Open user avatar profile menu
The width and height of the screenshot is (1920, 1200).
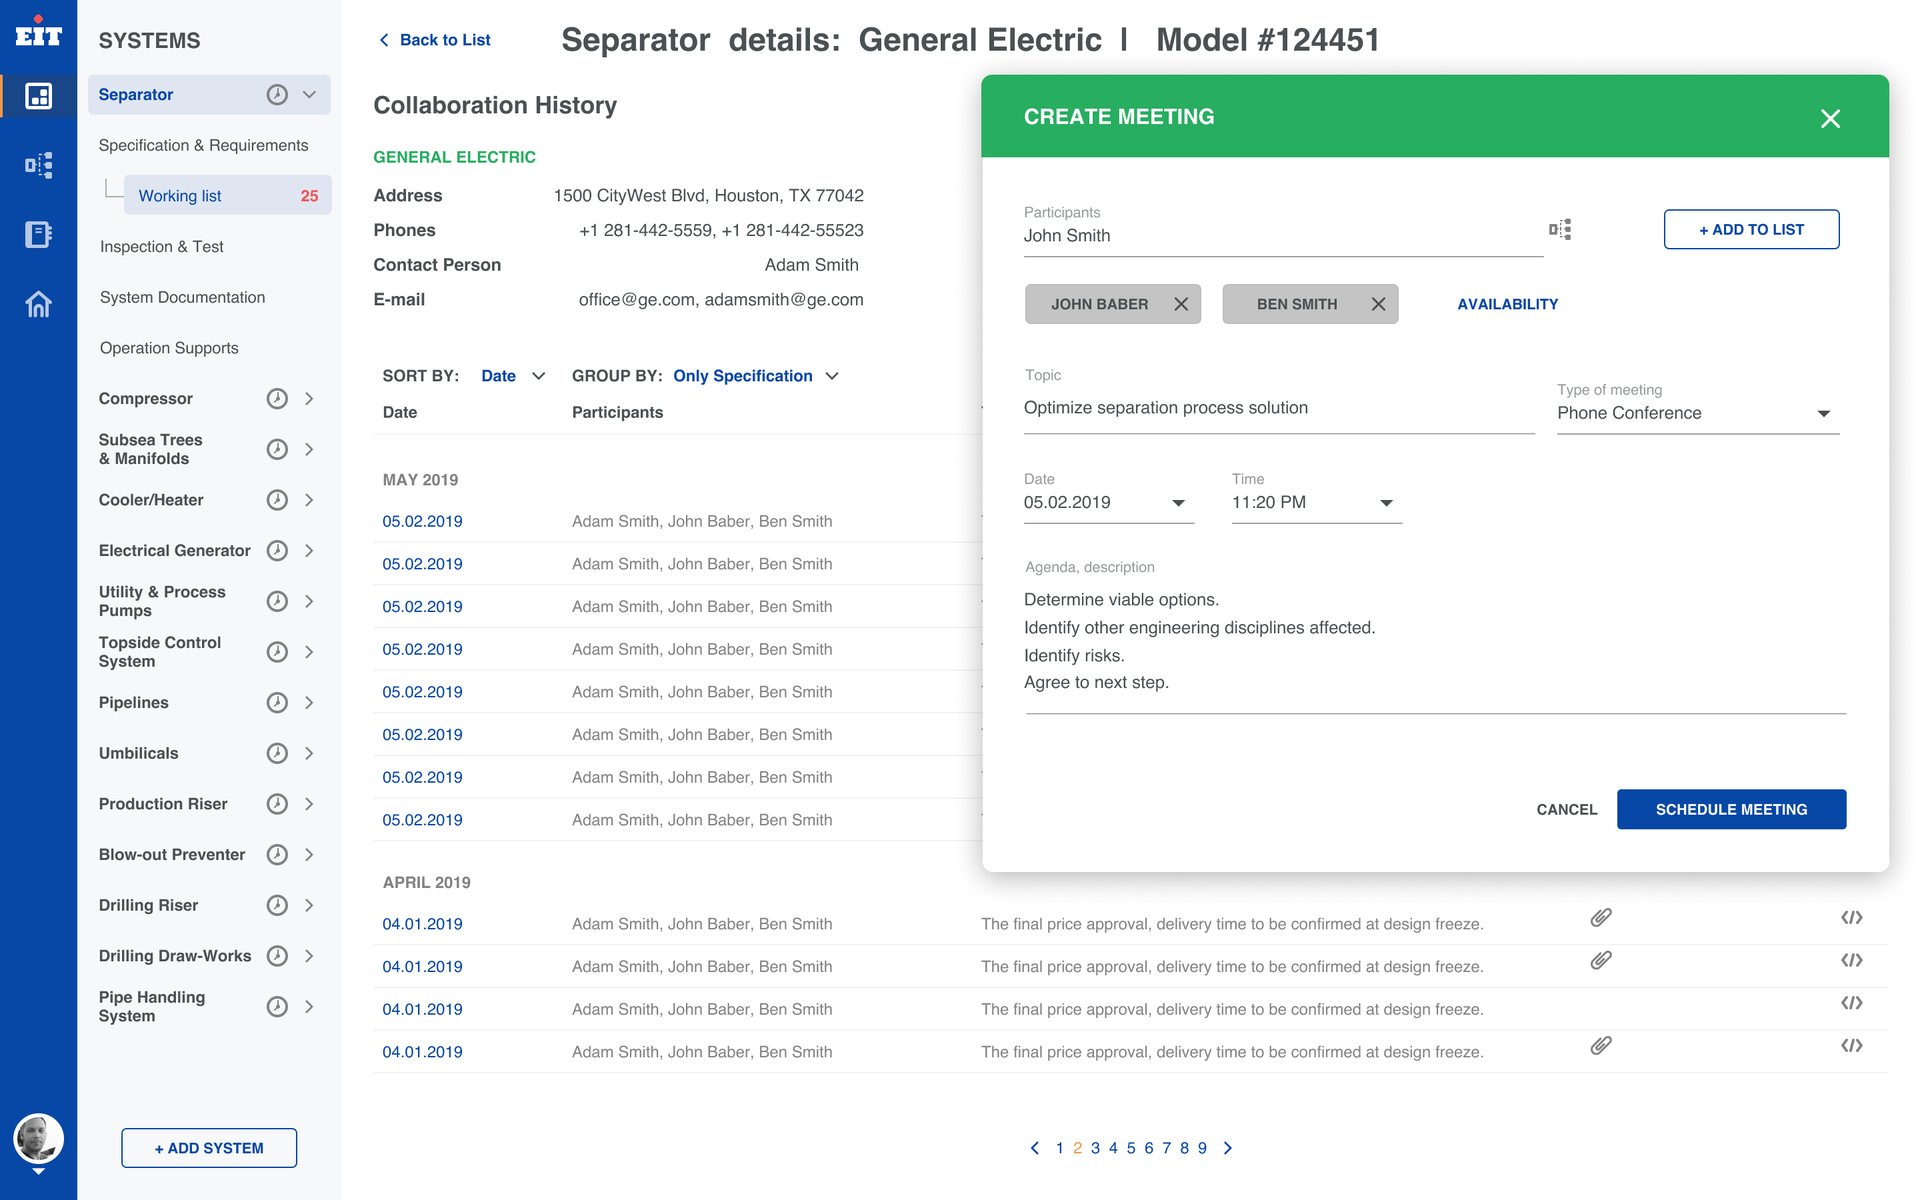(38, 1139)
